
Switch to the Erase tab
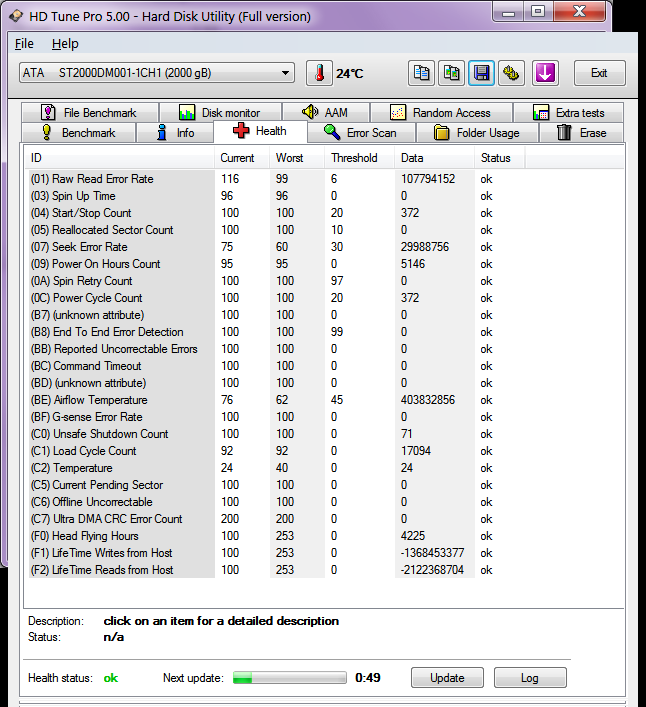coord(582,133)
